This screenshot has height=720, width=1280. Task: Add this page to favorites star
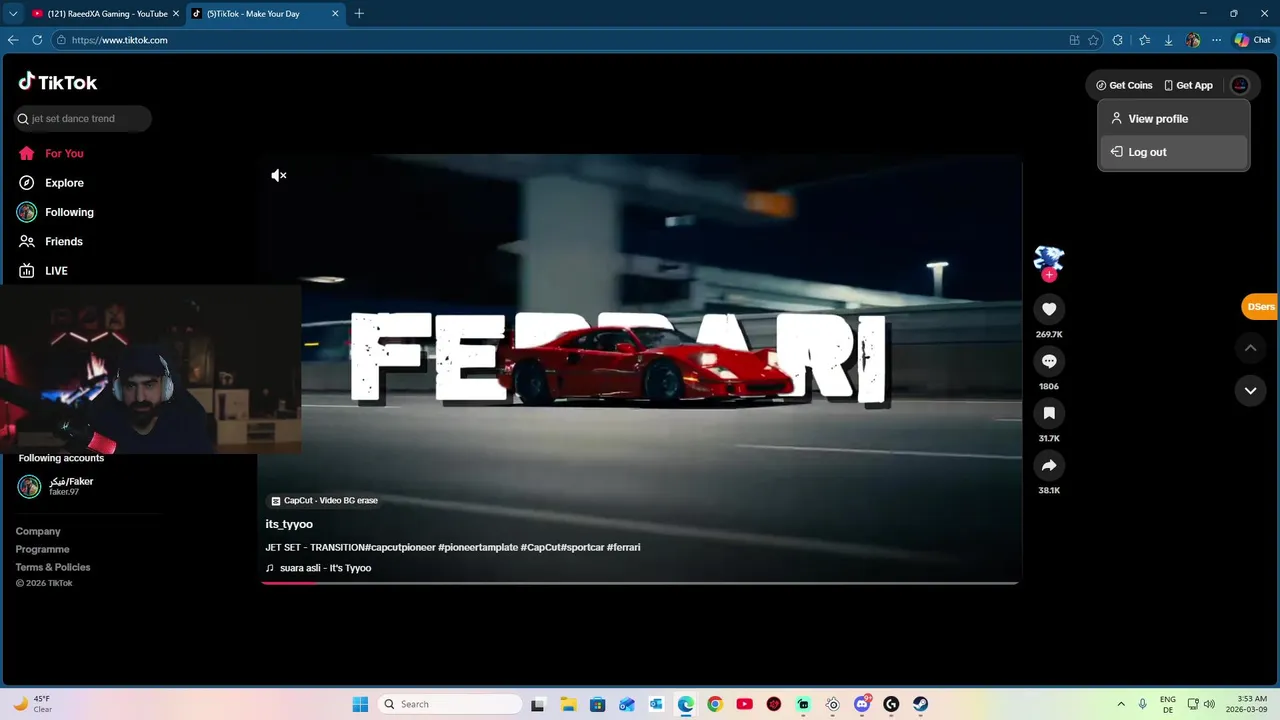tap(1093, 40)
